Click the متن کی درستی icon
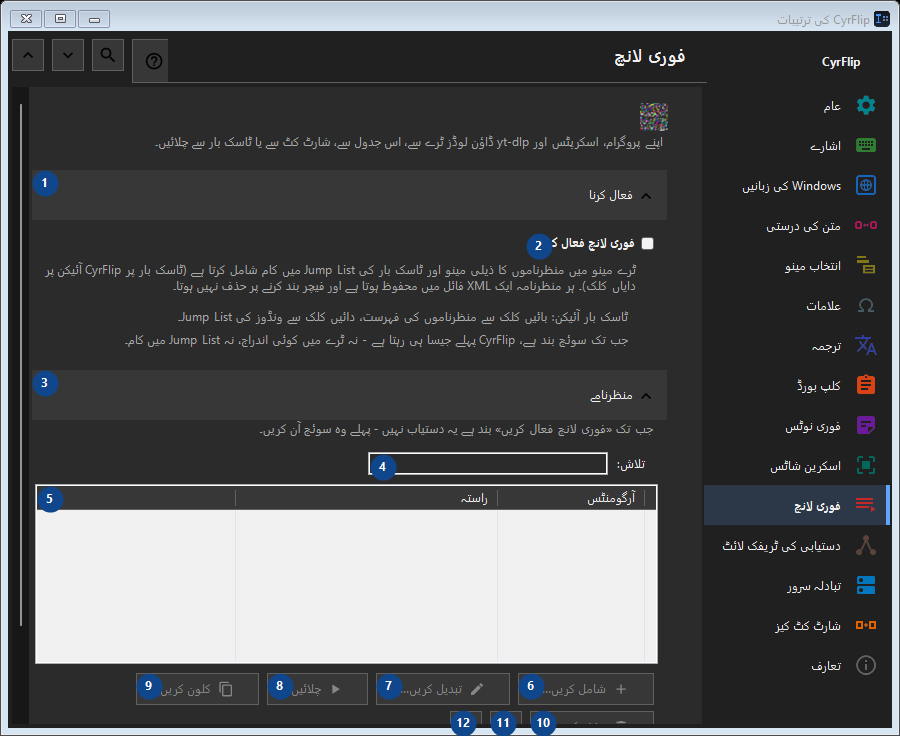900x736 pixels. [x=866, y=225]
